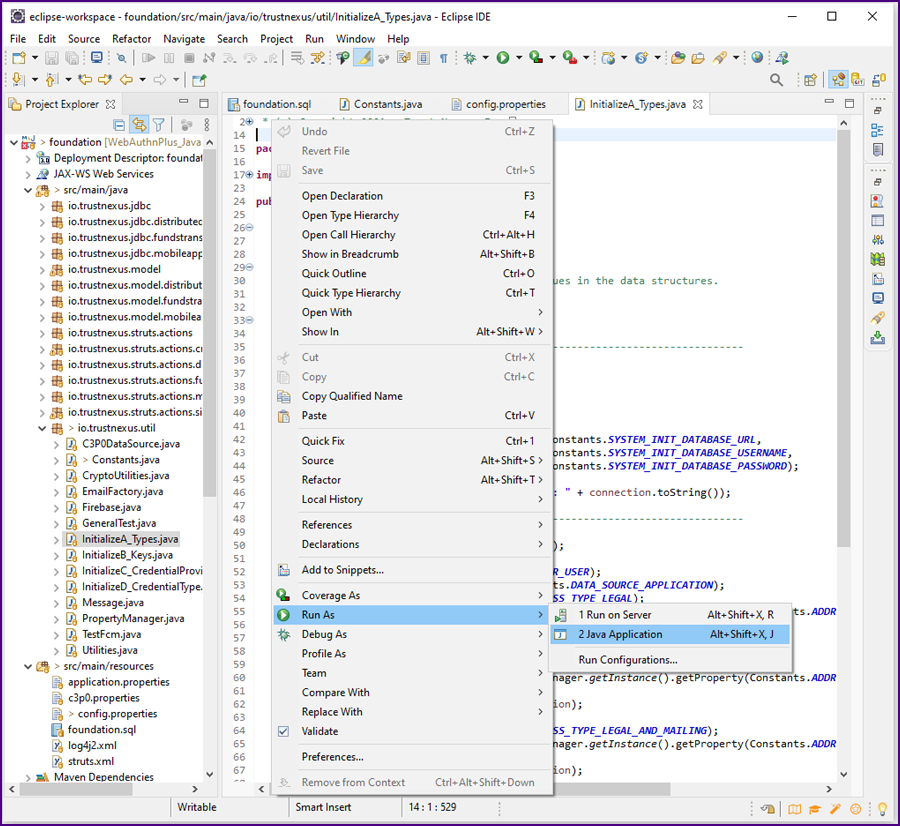The height and width of the screenshot is (826, 900).
Task: Click Run Configurations... in the submenu
Action: [670, 660]
